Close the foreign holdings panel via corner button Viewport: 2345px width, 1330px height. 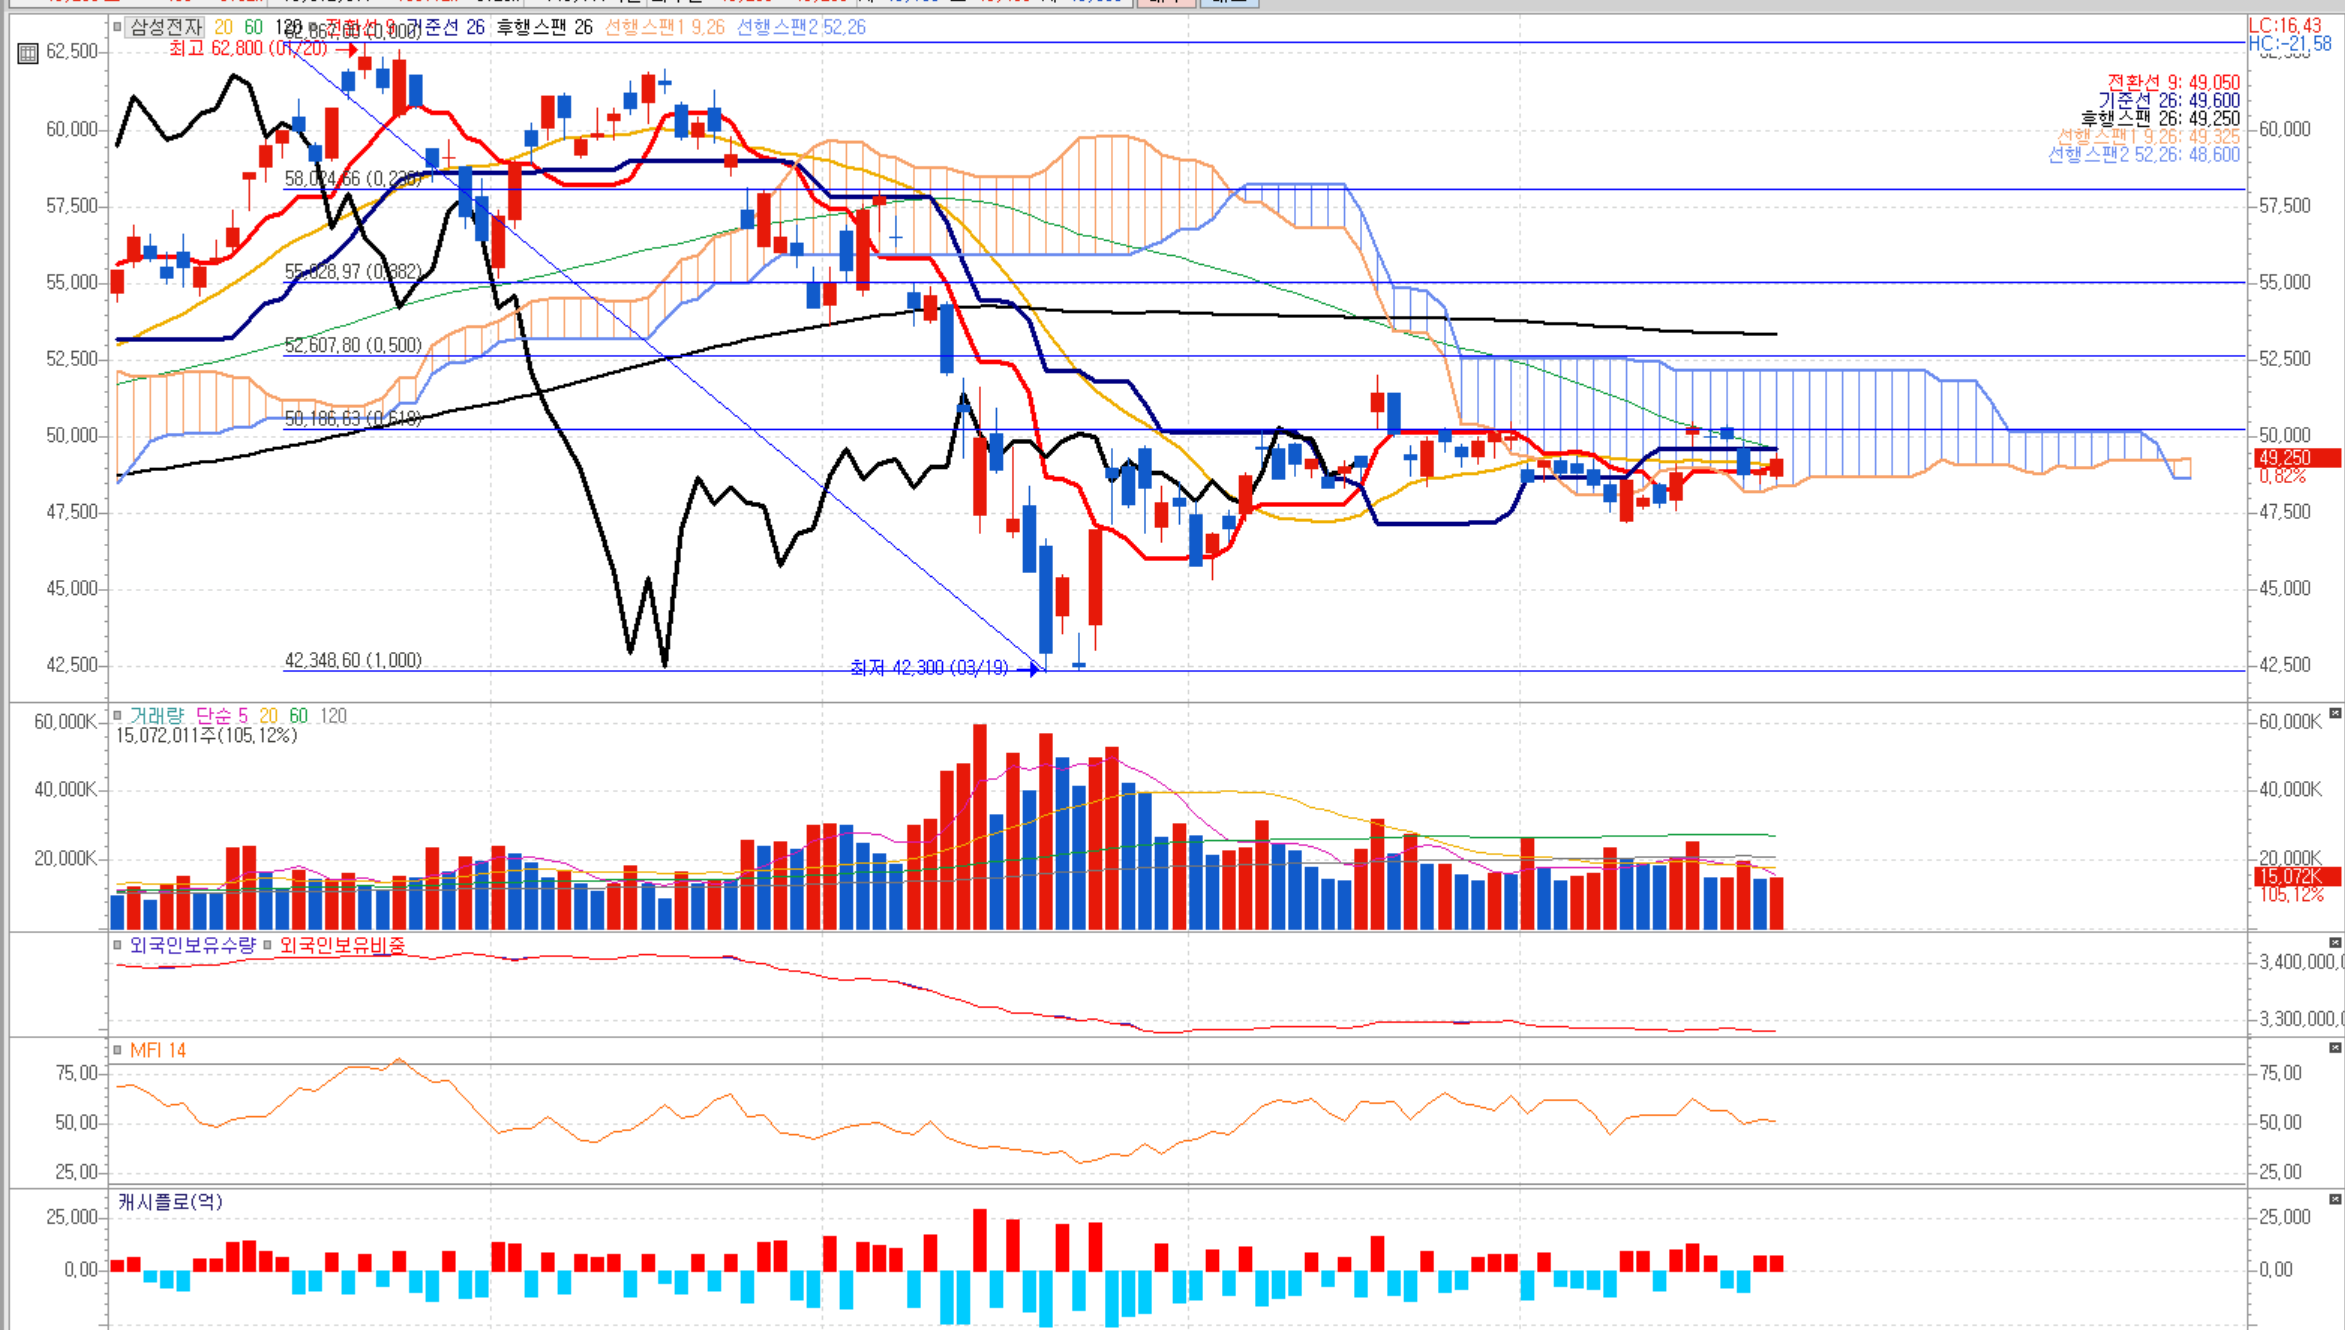(2335, 943)
